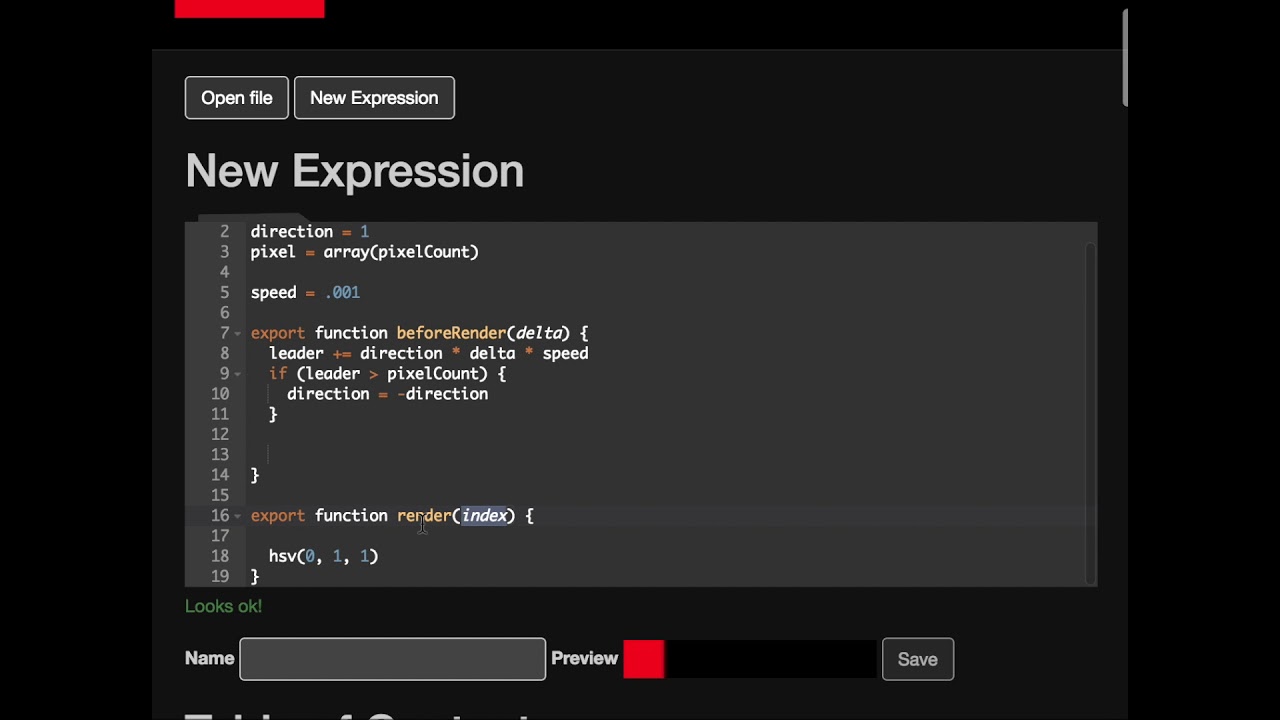Place the cursor on the speed = .001 line
1280x720 pixels.
click(305, 293)
